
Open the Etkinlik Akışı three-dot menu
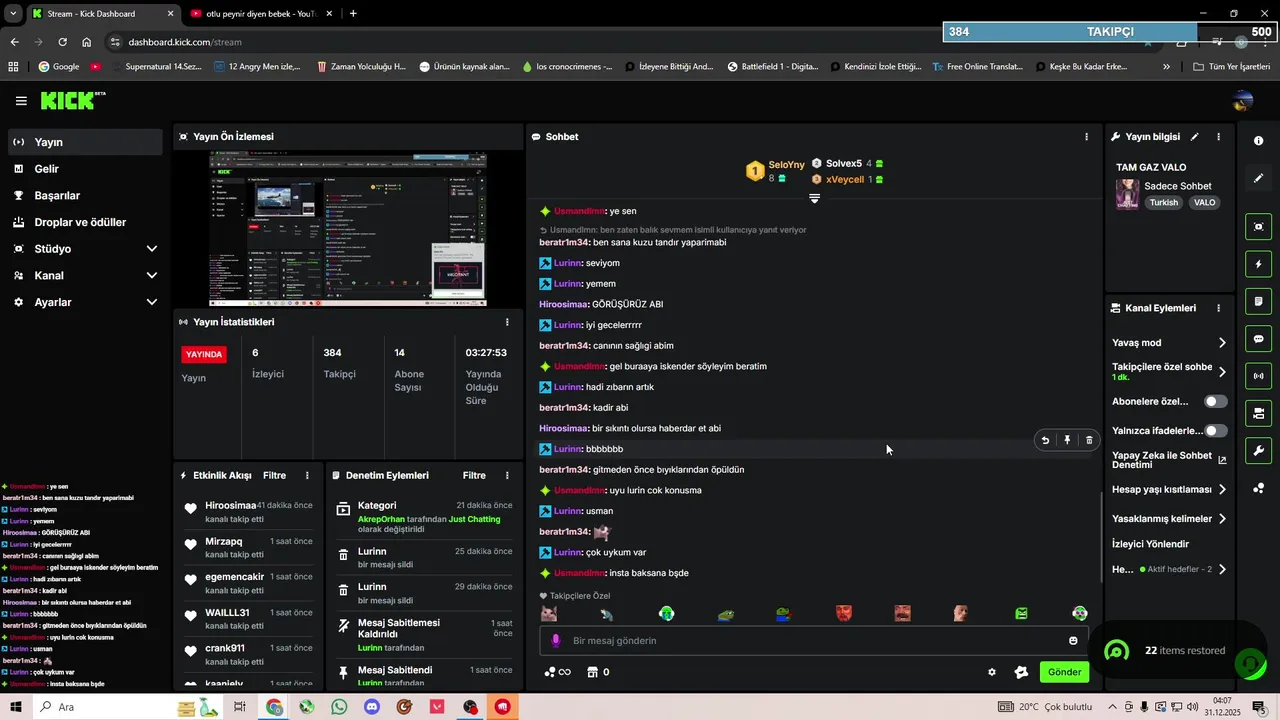pyautogui.click(x=307, y=476)
